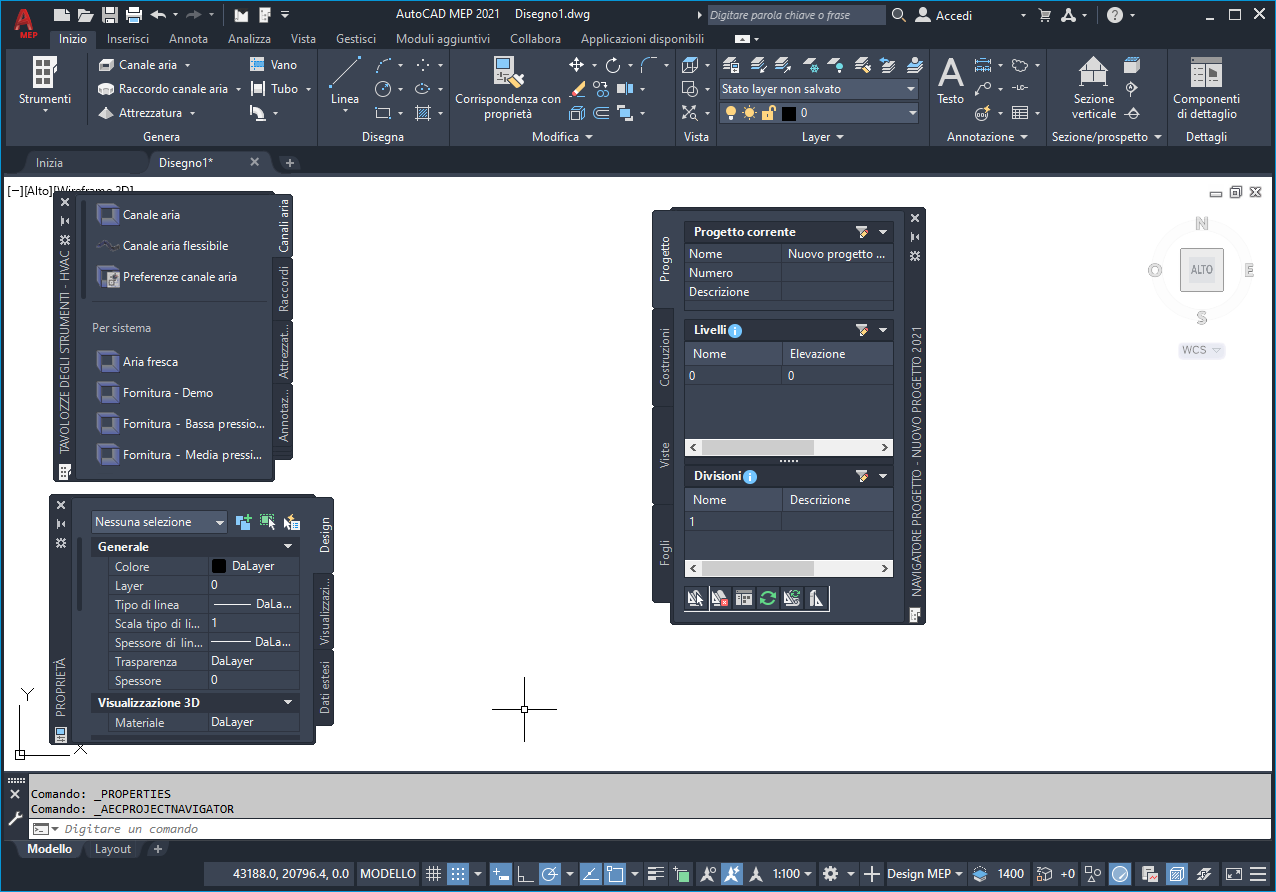Screen dimensions: 1276x892
Task: Click Preferenze canale aria in tool palette
Action: point(166,277)
